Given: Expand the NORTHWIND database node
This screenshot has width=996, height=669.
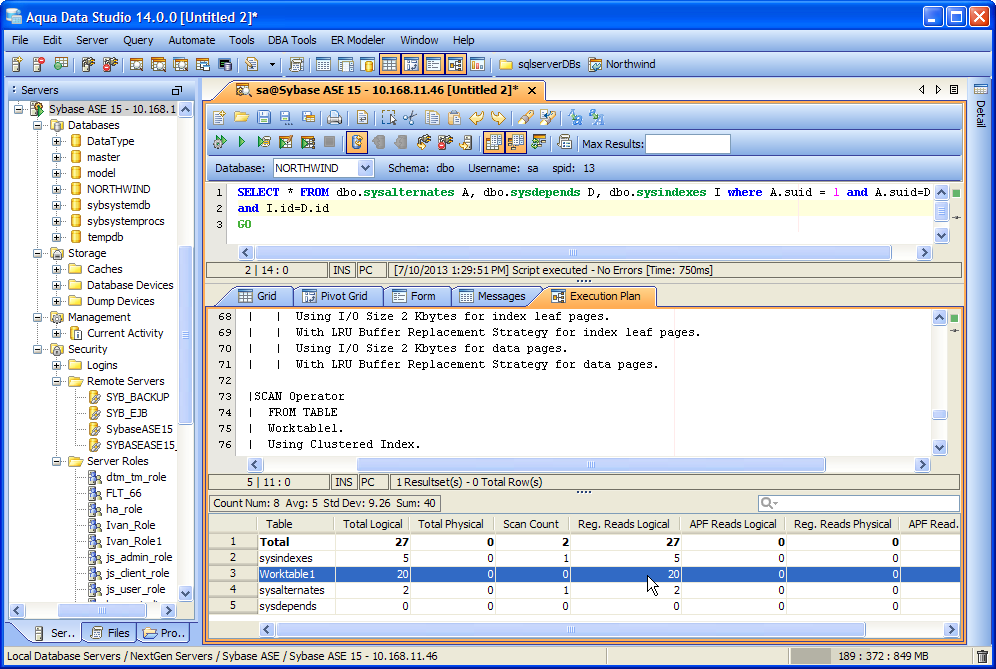Looking at the screenshot, I should tap(57, 189).
